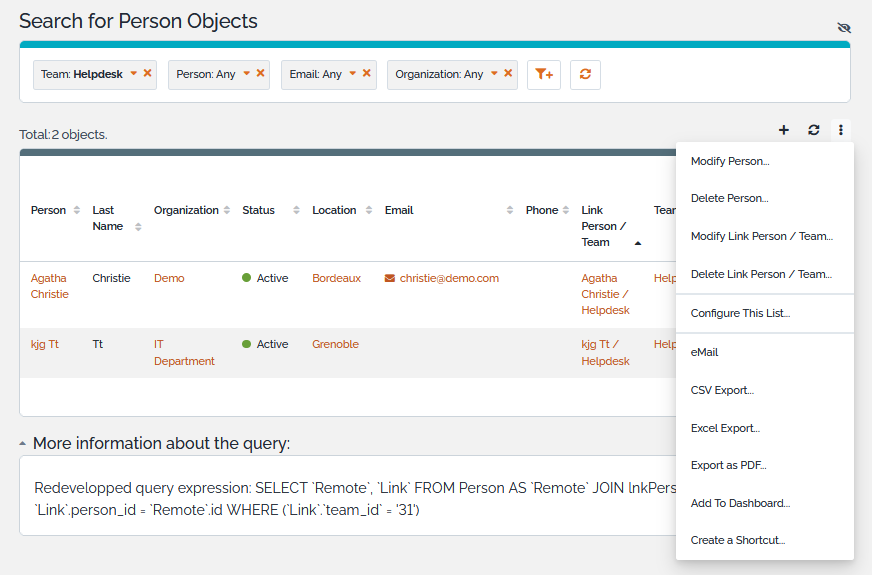Sort by the Status column
The image size is (872, 575).
[296, 210]
